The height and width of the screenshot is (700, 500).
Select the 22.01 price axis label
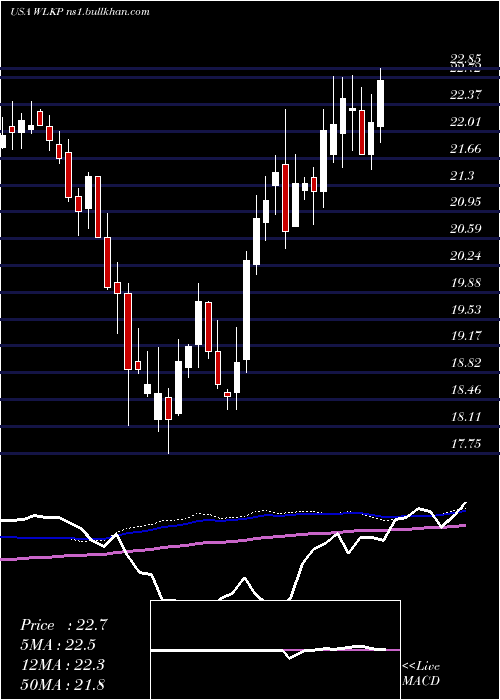(x=466, y=121)
